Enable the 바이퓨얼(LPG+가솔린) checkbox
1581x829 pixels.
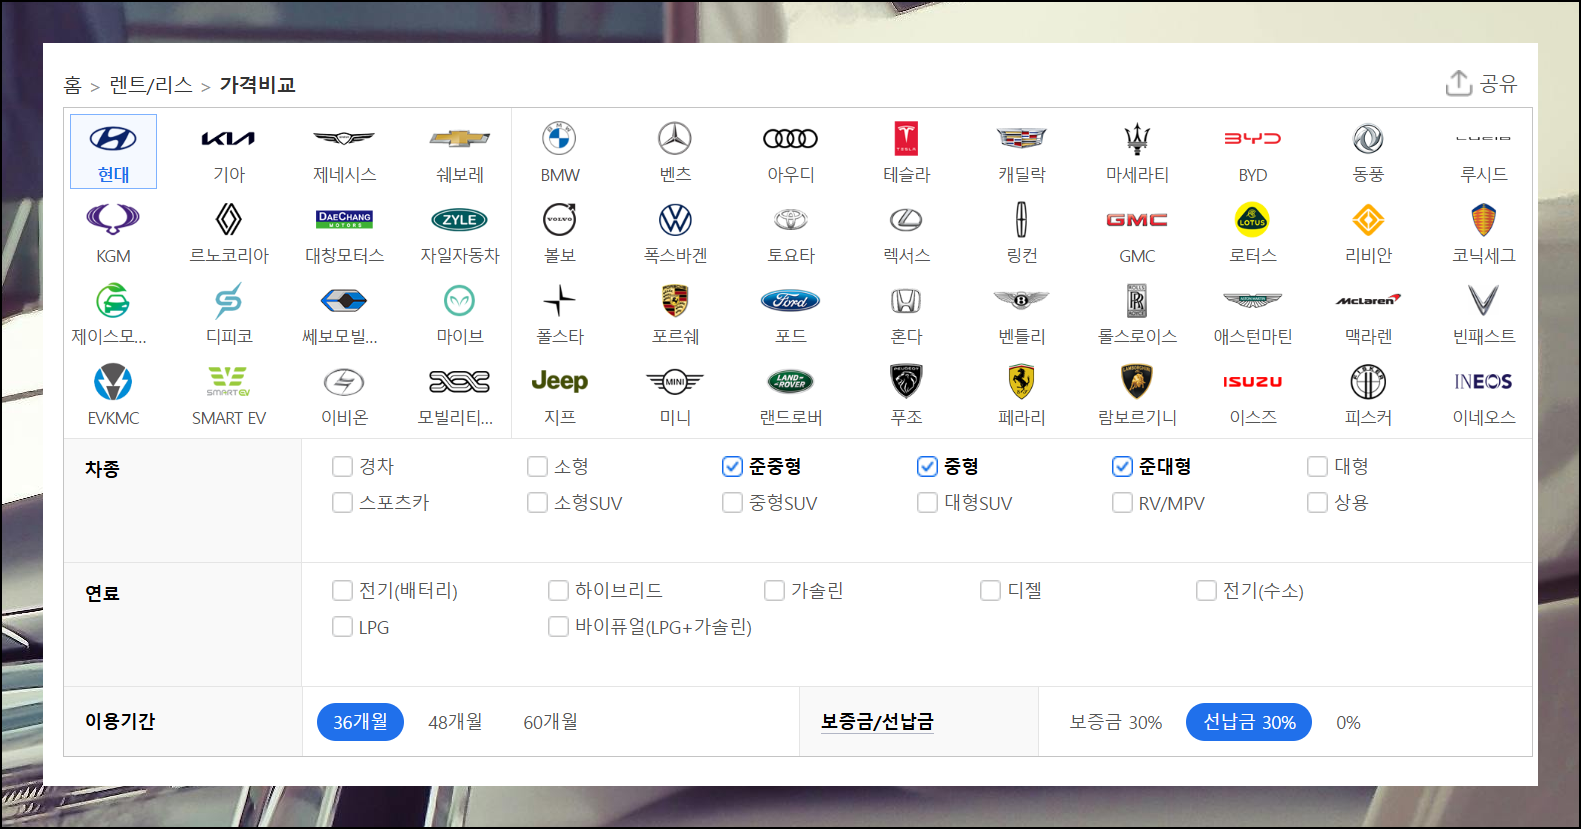[558, 626]
